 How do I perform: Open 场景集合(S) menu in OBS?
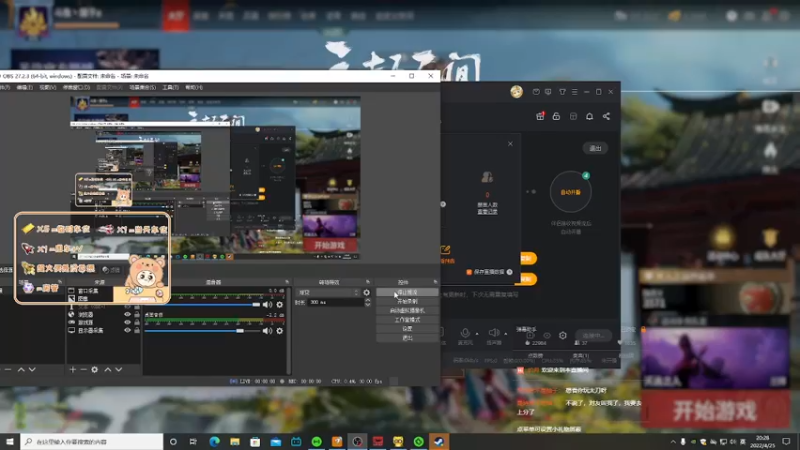[x=142, y=87]
